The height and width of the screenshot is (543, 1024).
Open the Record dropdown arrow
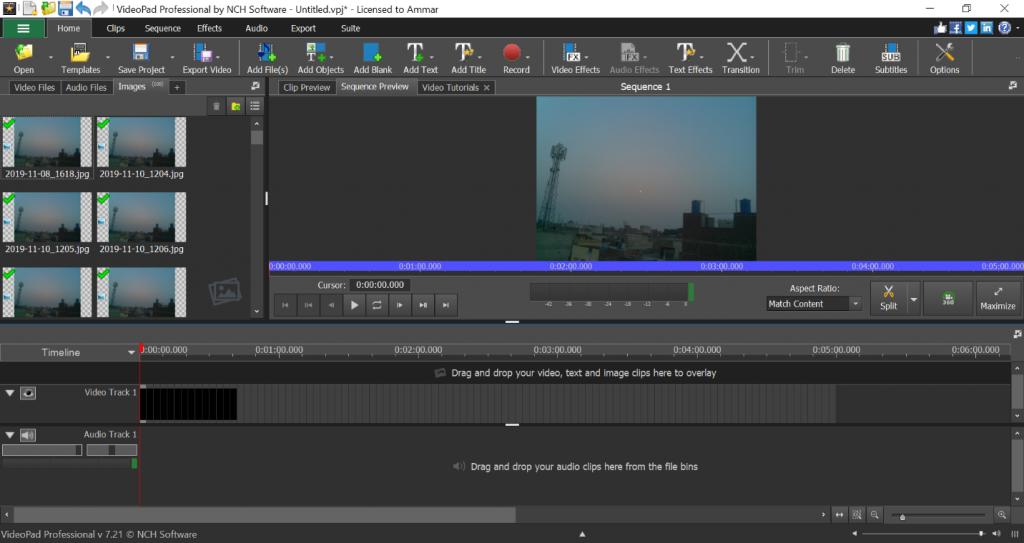[x=527, y=57]
